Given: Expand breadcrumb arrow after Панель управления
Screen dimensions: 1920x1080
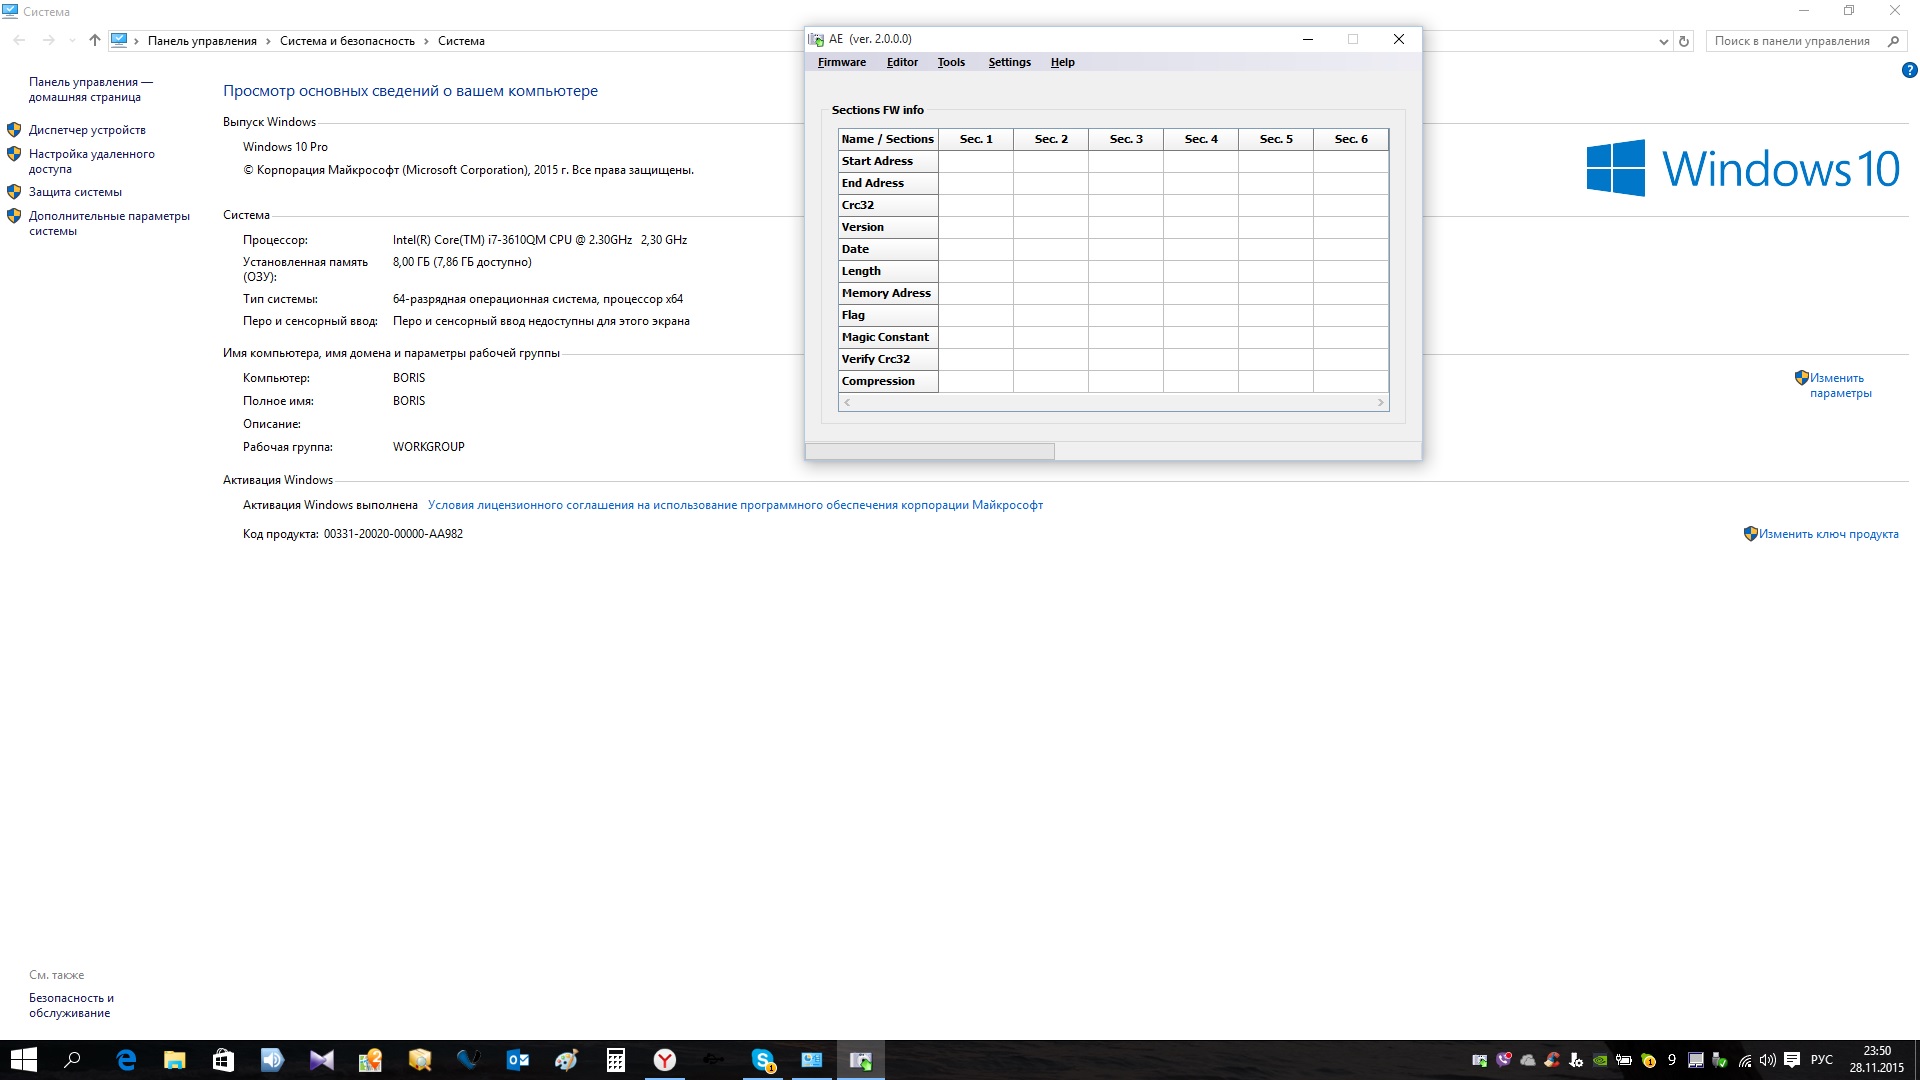Looking at the screenshot, I should point(268,41).
